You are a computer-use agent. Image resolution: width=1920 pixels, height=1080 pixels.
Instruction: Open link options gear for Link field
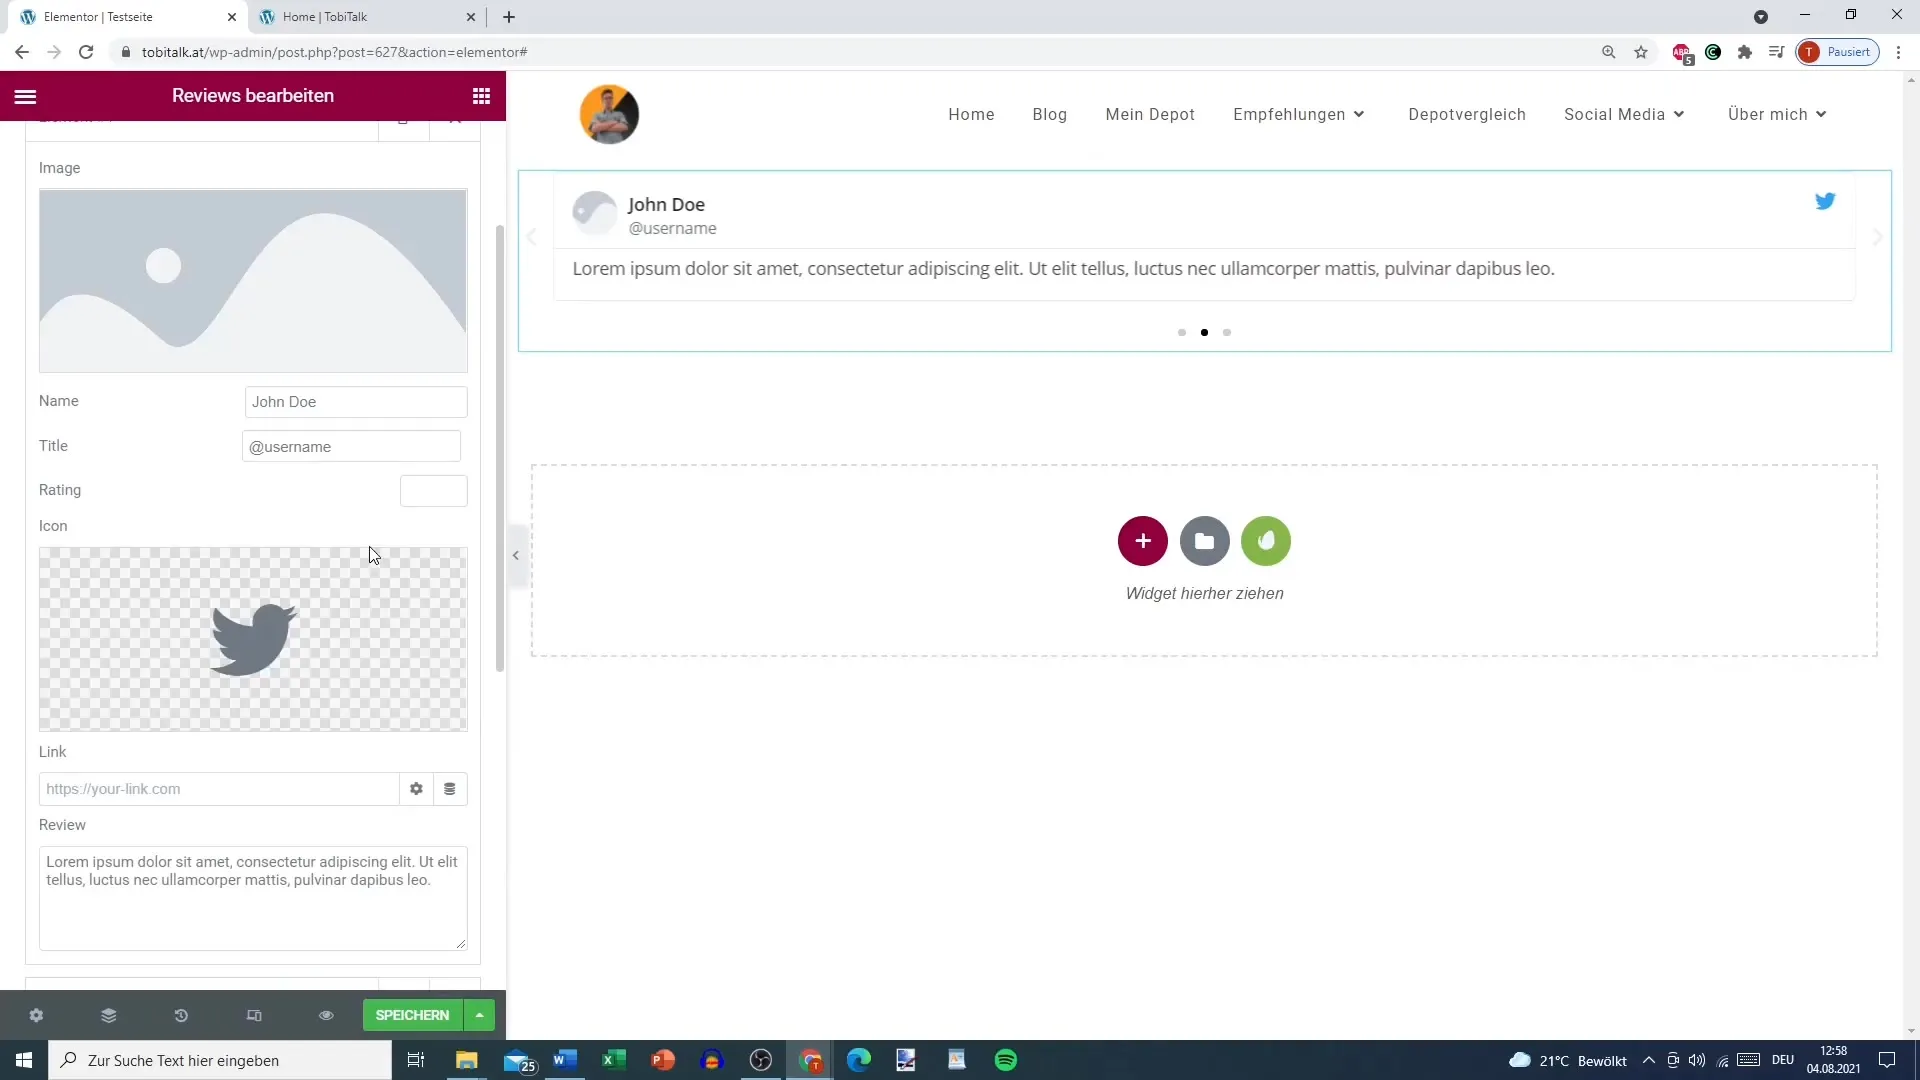(416, 789)
